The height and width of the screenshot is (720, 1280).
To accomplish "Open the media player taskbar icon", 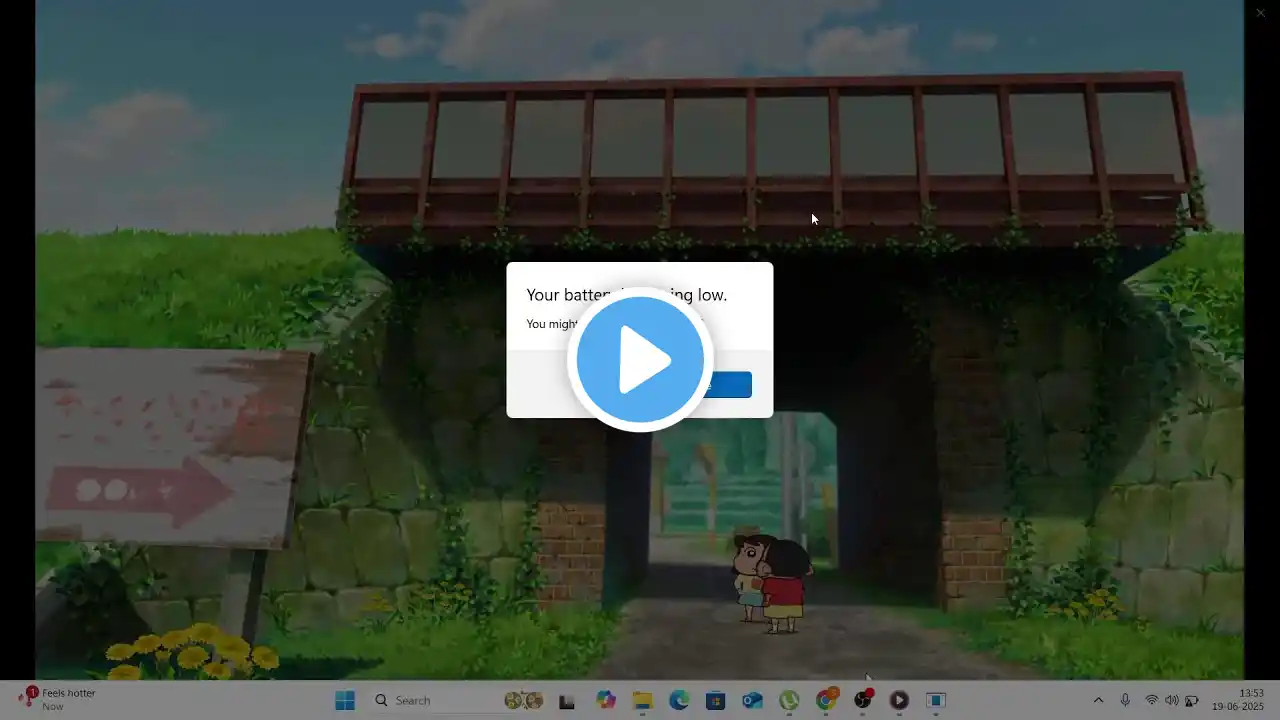I will pyautogui.click(x=899, y=700).
